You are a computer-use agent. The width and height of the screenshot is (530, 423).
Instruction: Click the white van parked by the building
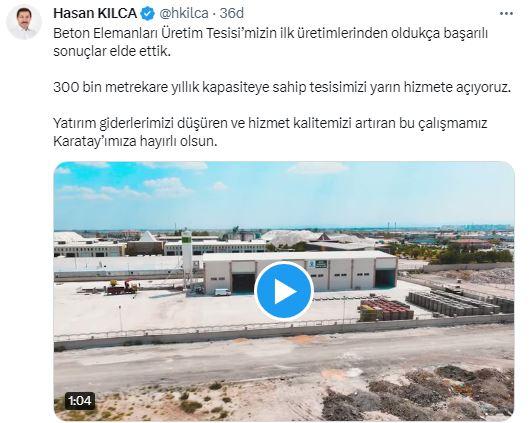pyautogui.click(x=222, y=292)
